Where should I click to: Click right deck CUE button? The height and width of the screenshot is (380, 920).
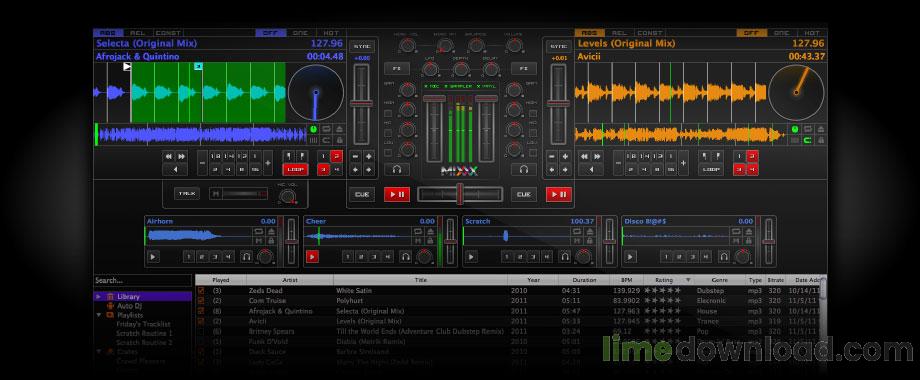(523, 194)
